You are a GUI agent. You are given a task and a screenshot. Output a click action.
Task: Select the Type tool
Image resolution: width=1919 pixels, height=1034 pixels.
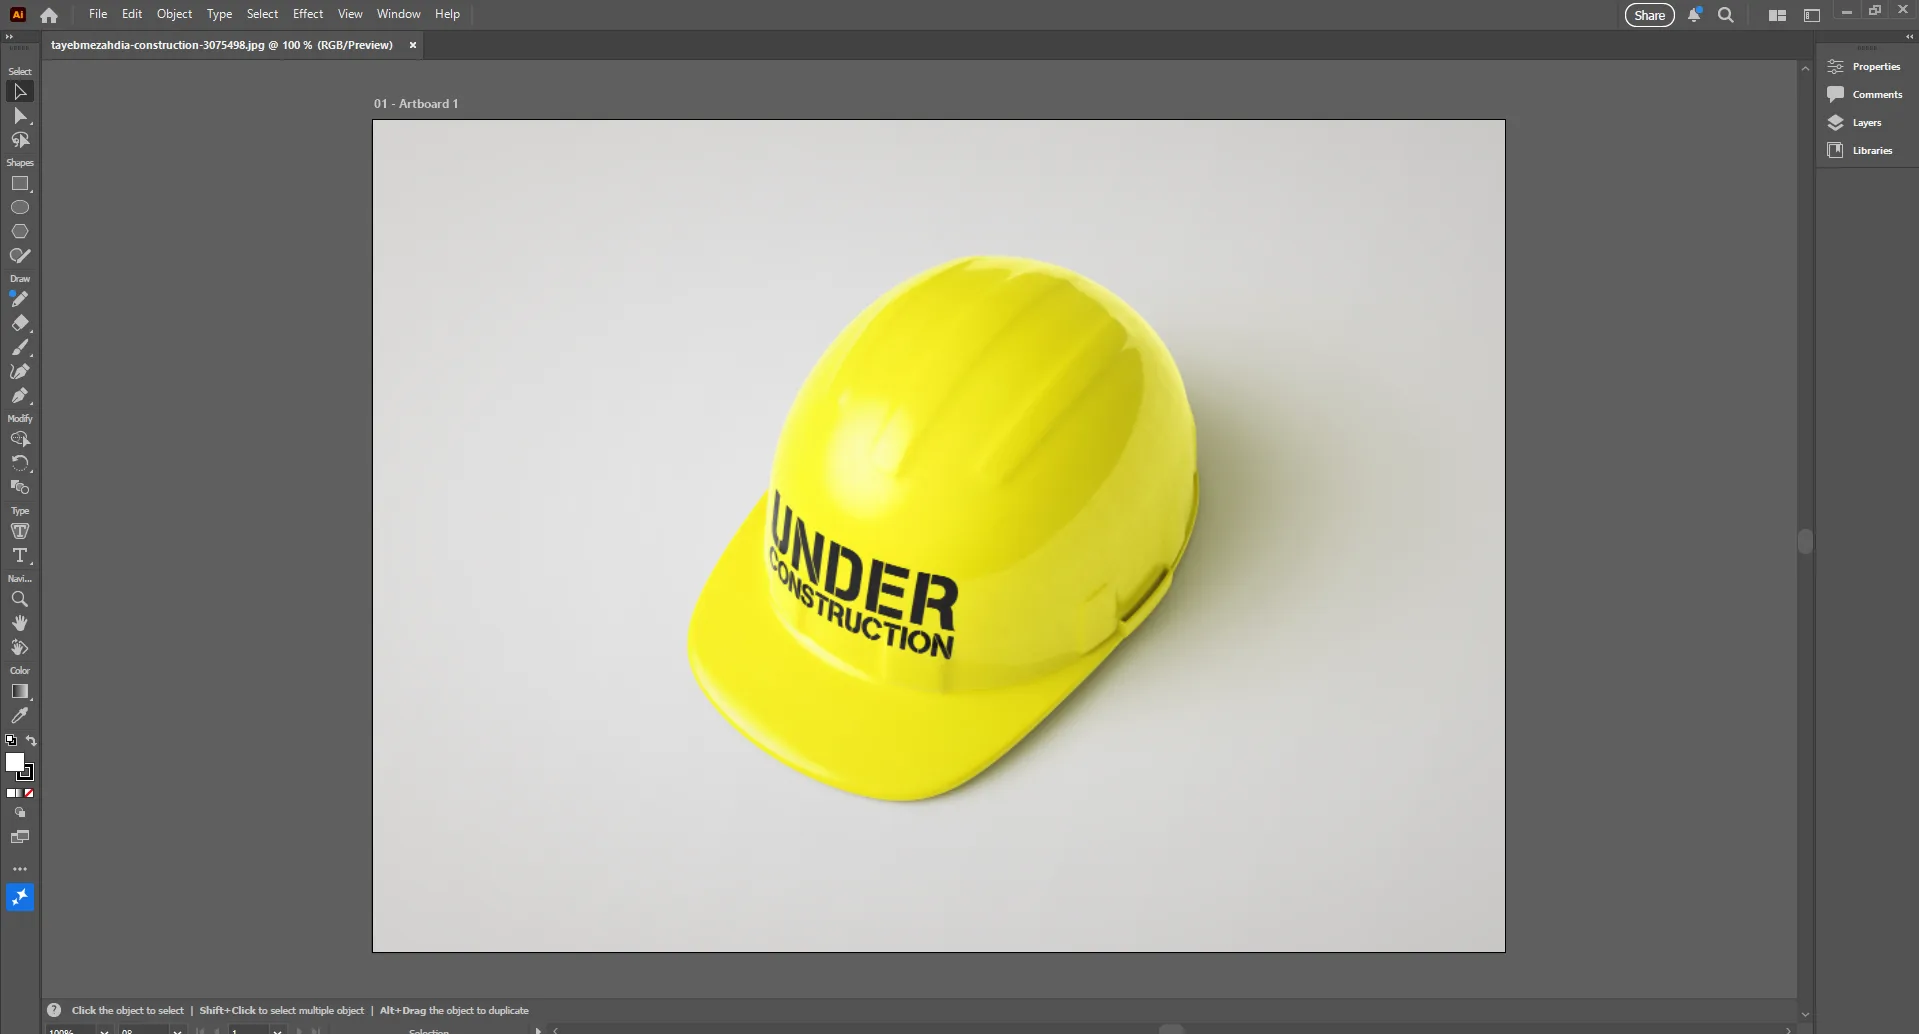(20, 556)
